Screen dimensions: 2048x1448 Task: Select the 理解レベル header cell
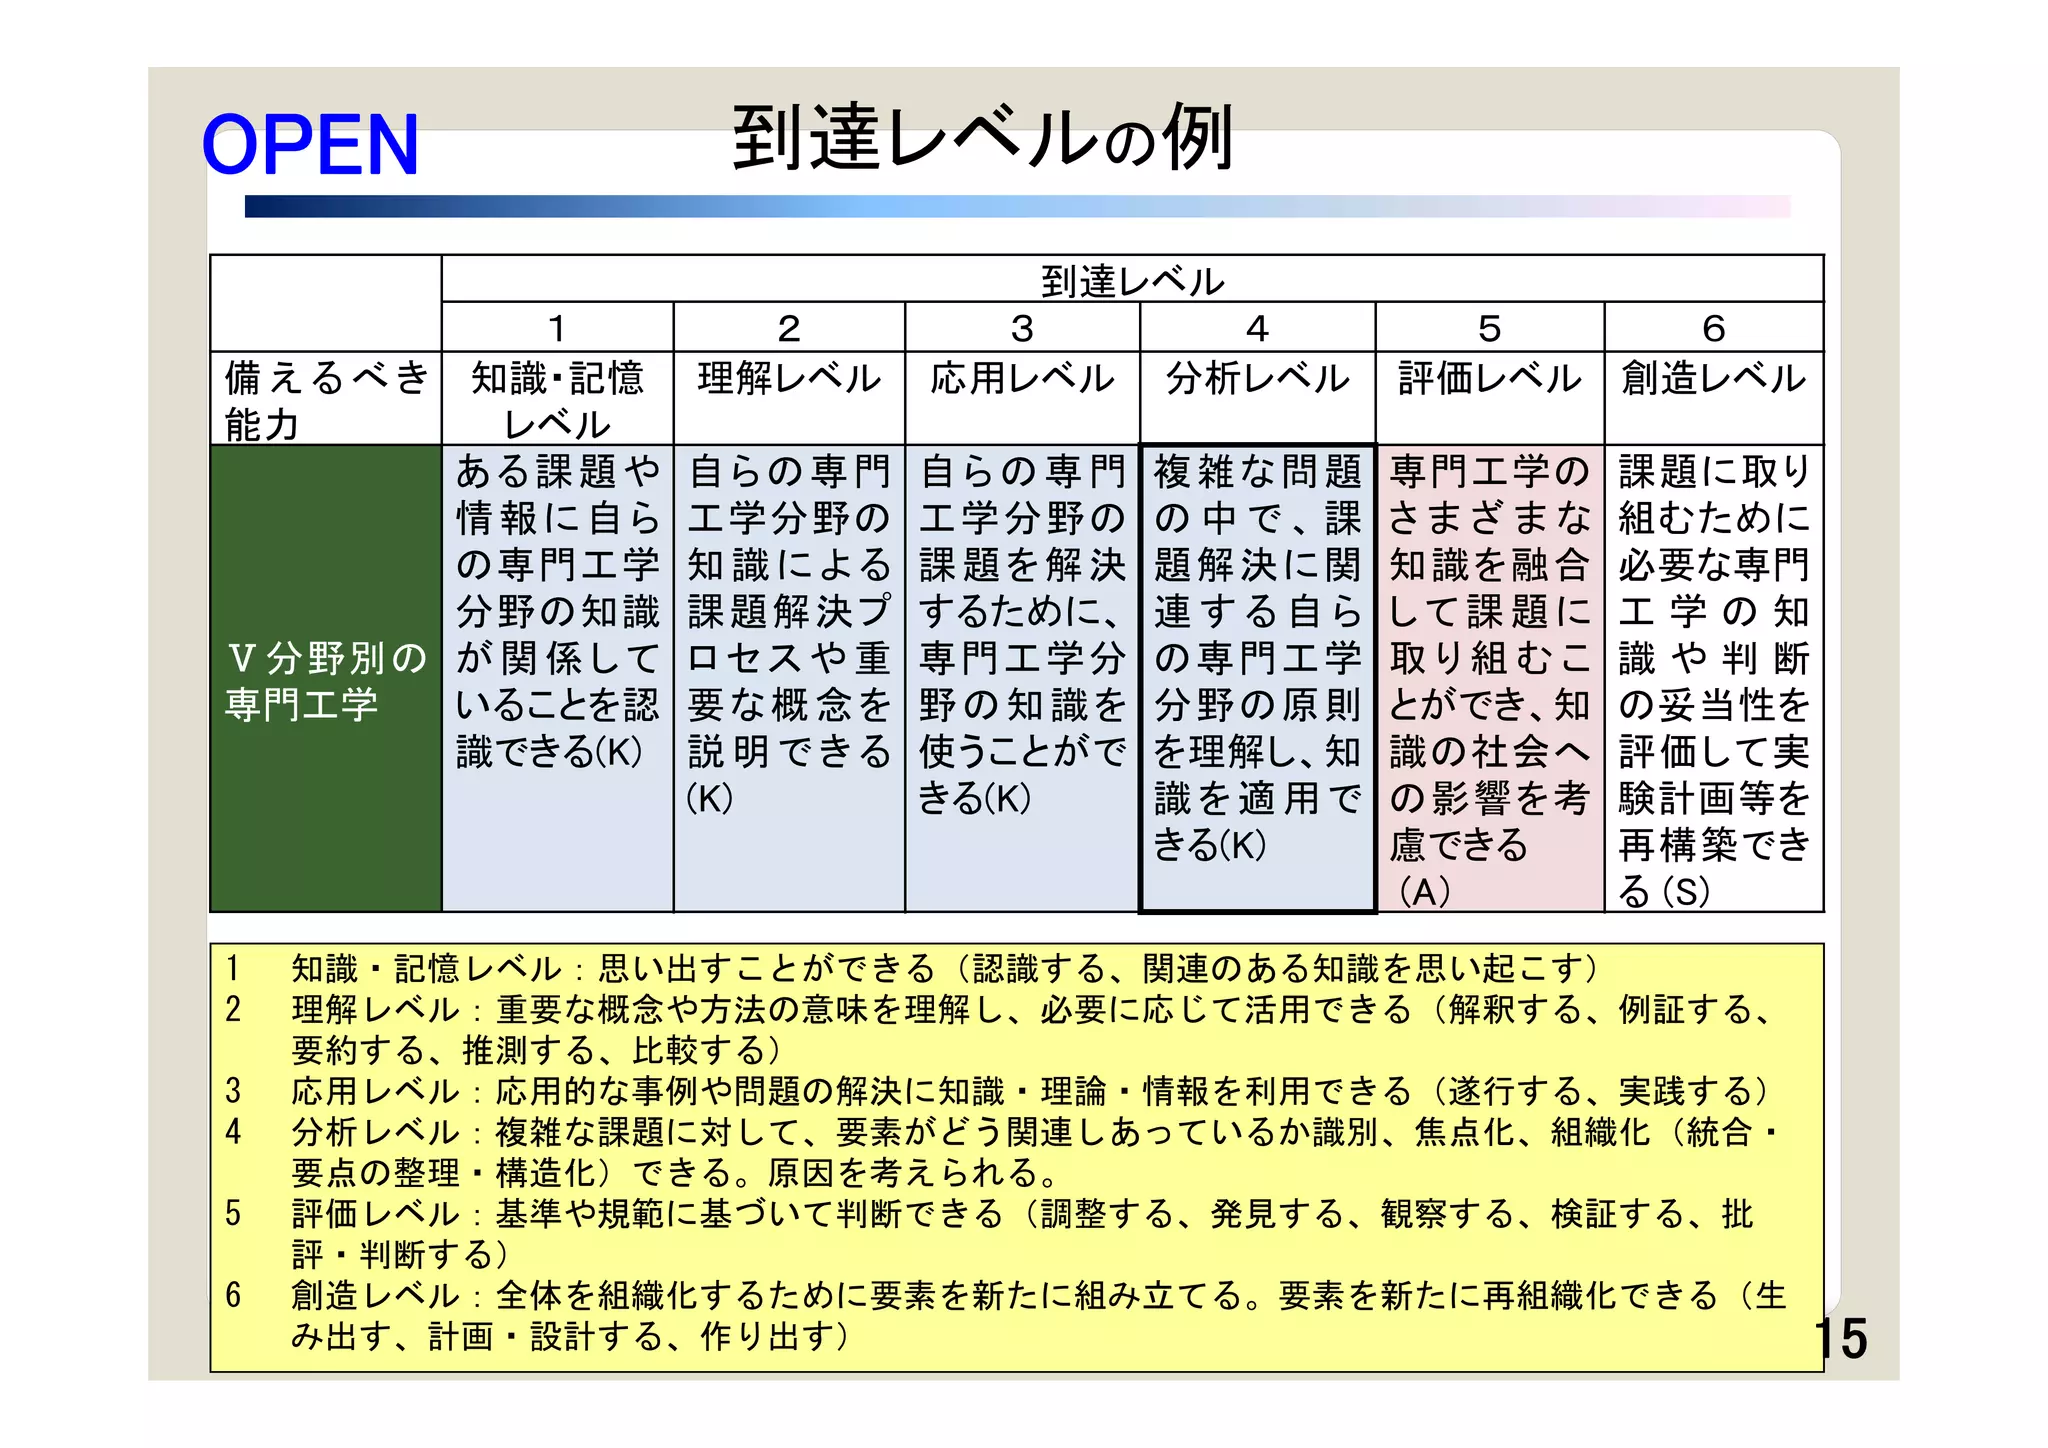click(x=789, y=399)
